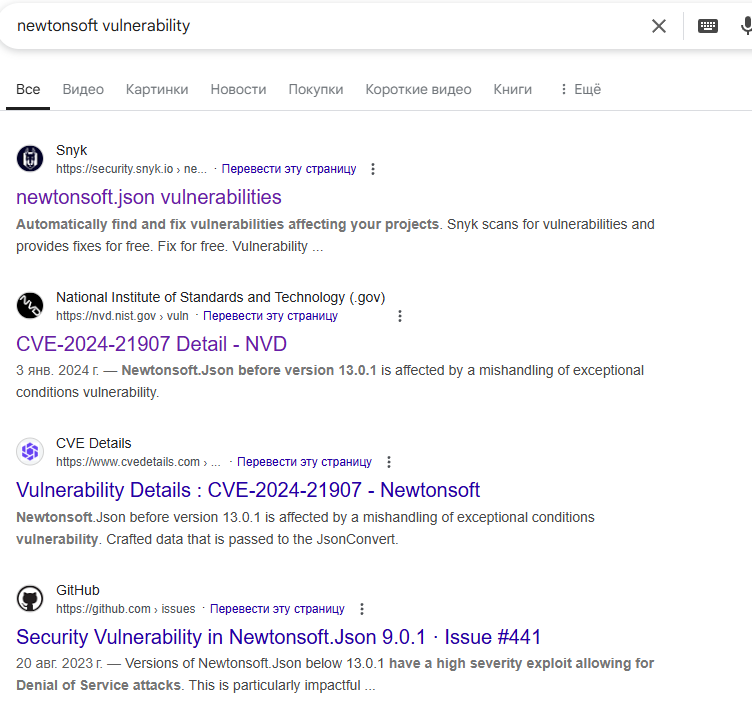Viewport: 752px width, 704px height.
Task: Click the CVE Details site favicon
Action: [30, 452]
